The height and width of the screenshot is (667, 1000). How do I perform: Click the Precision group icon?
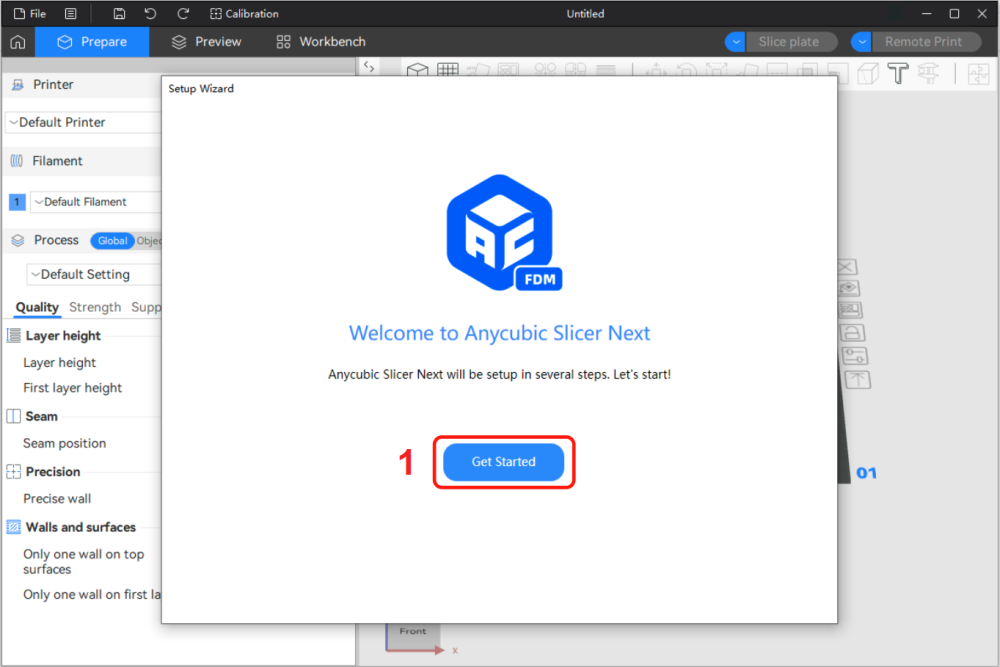[x=13, y=472]
